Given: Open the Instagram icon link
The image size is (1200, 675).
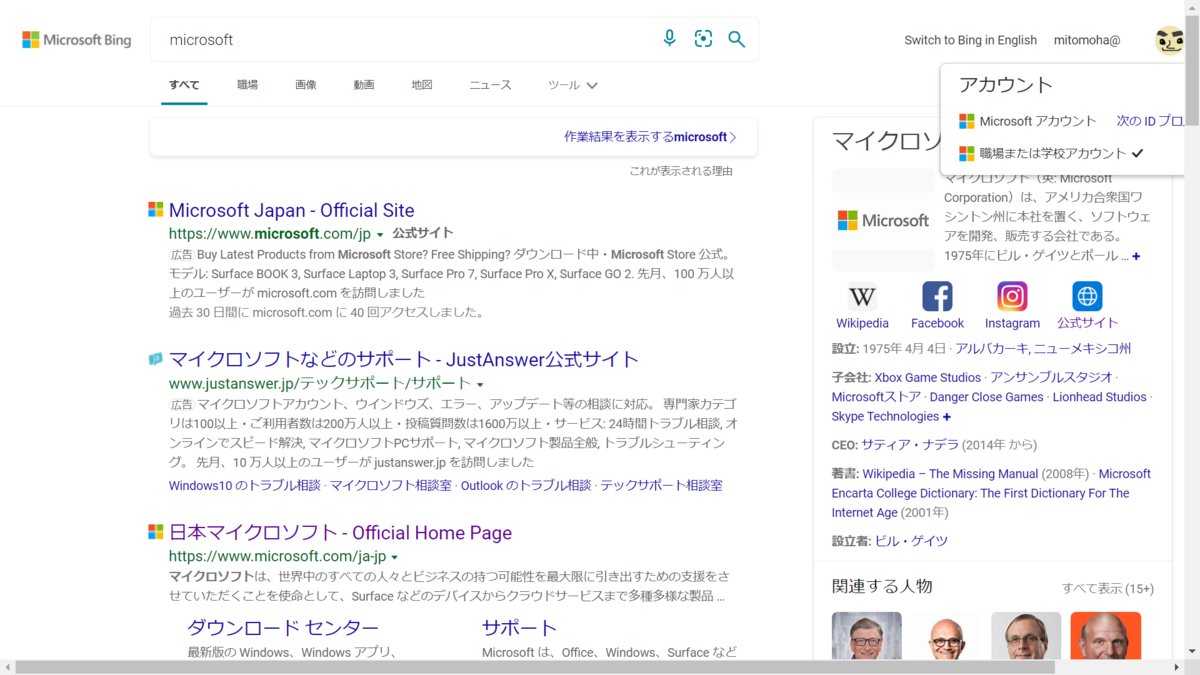Looking at the screenshot, I should pos(1012,297).
